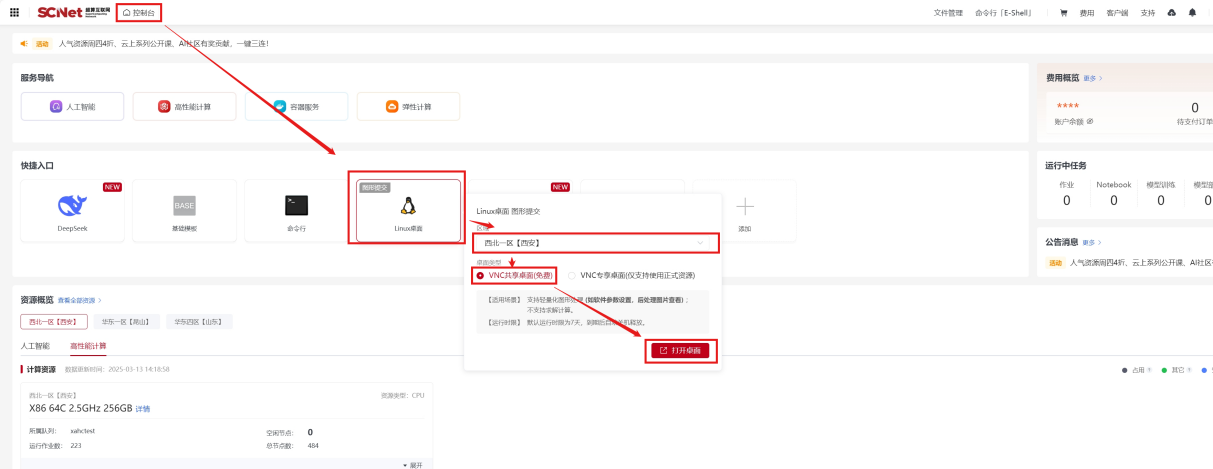Open the 命令行 terminal shortcut icon

296,205
